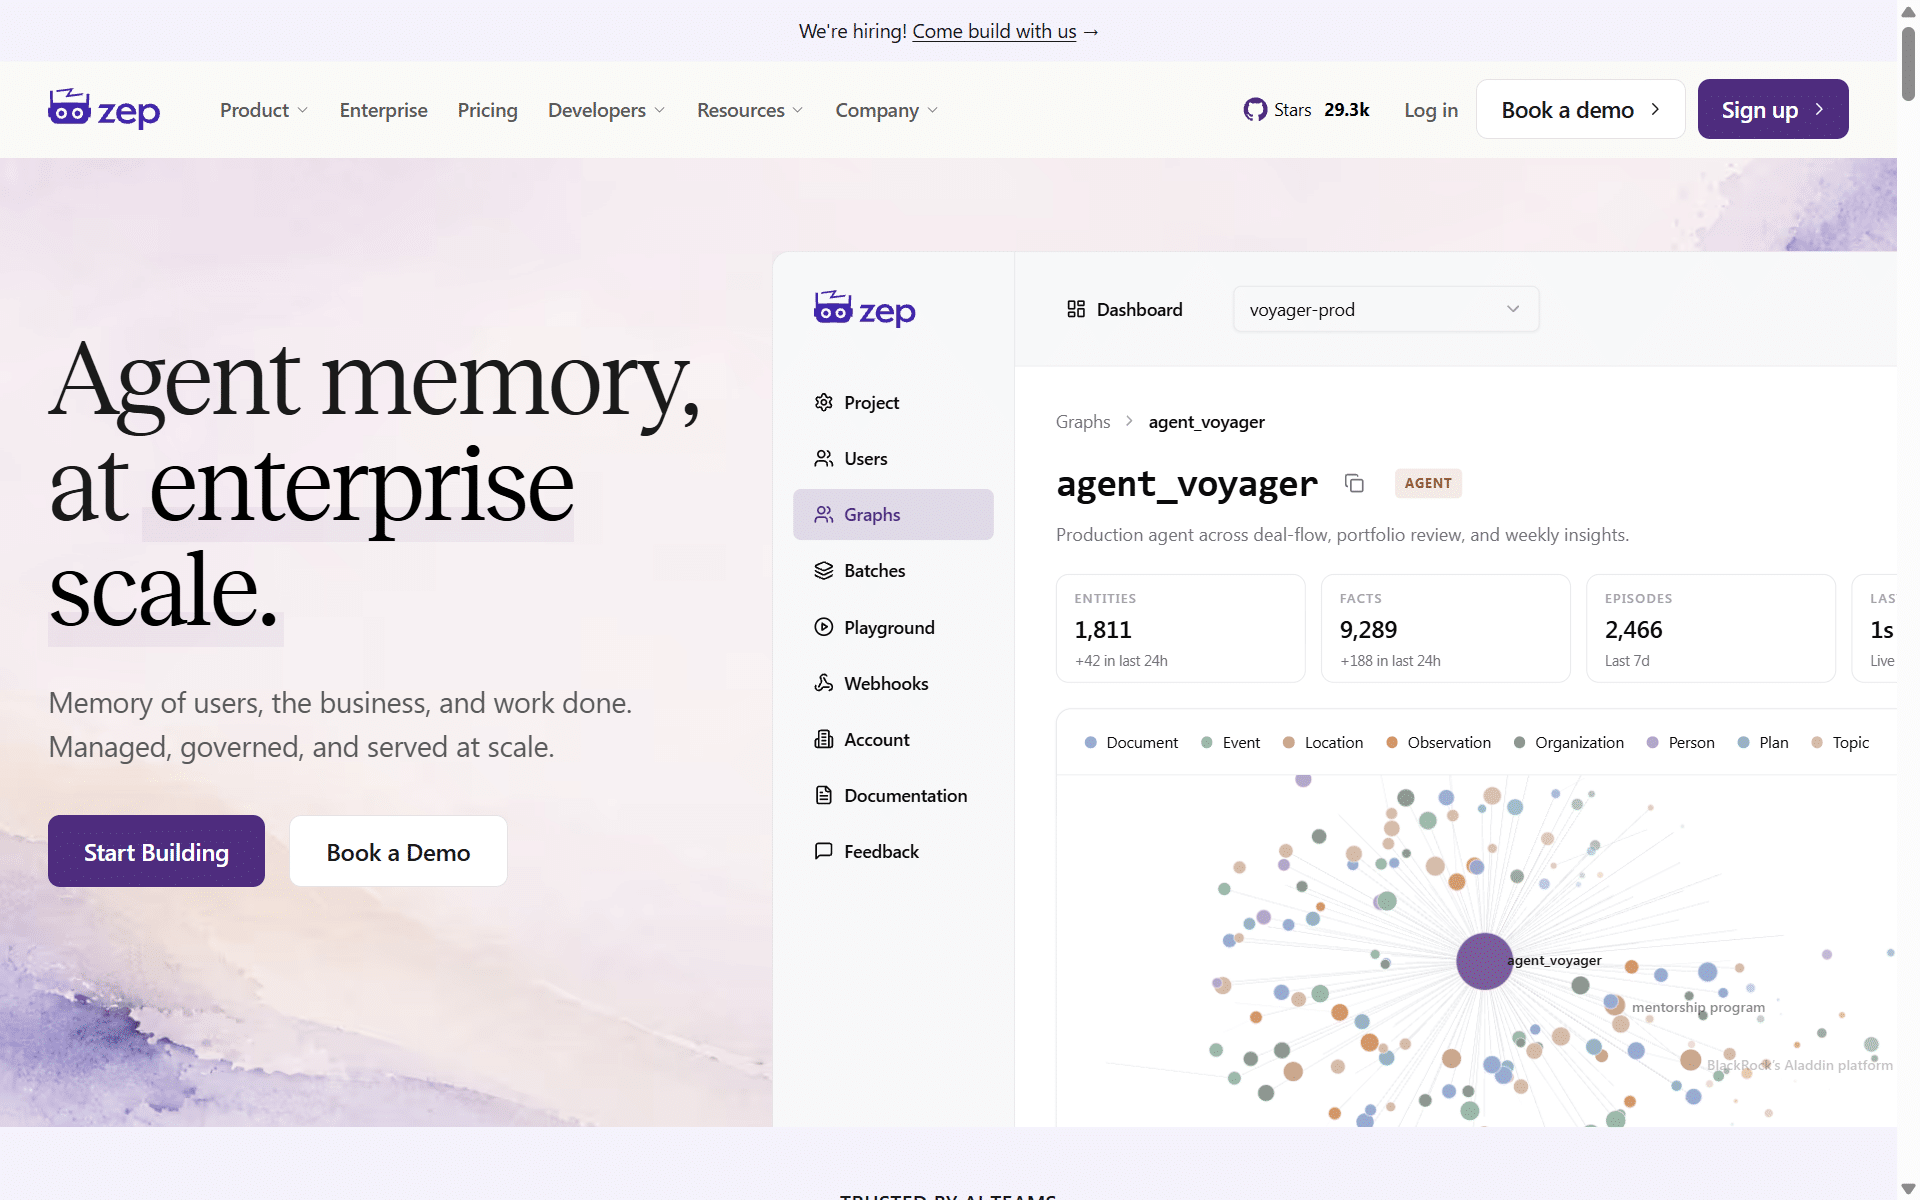Expand the Company menu

point(886,110)
